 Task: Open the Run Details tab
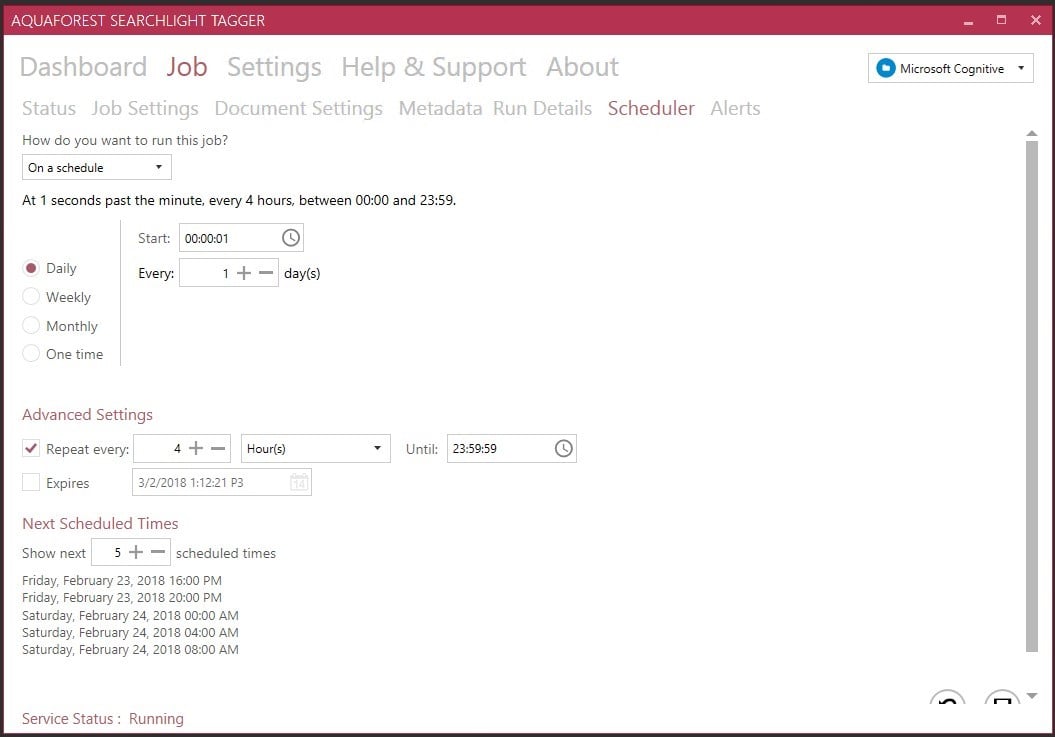pos(542,109)
